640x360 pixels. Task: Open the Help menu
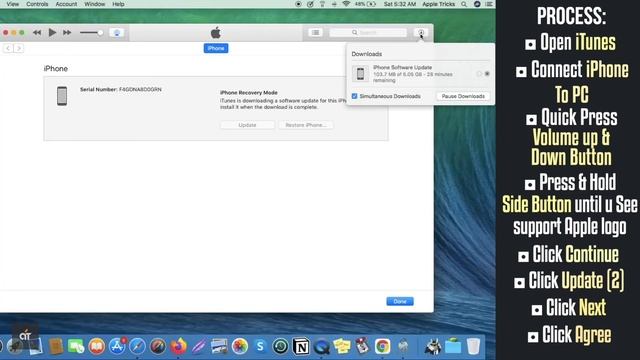pos(118,4)
